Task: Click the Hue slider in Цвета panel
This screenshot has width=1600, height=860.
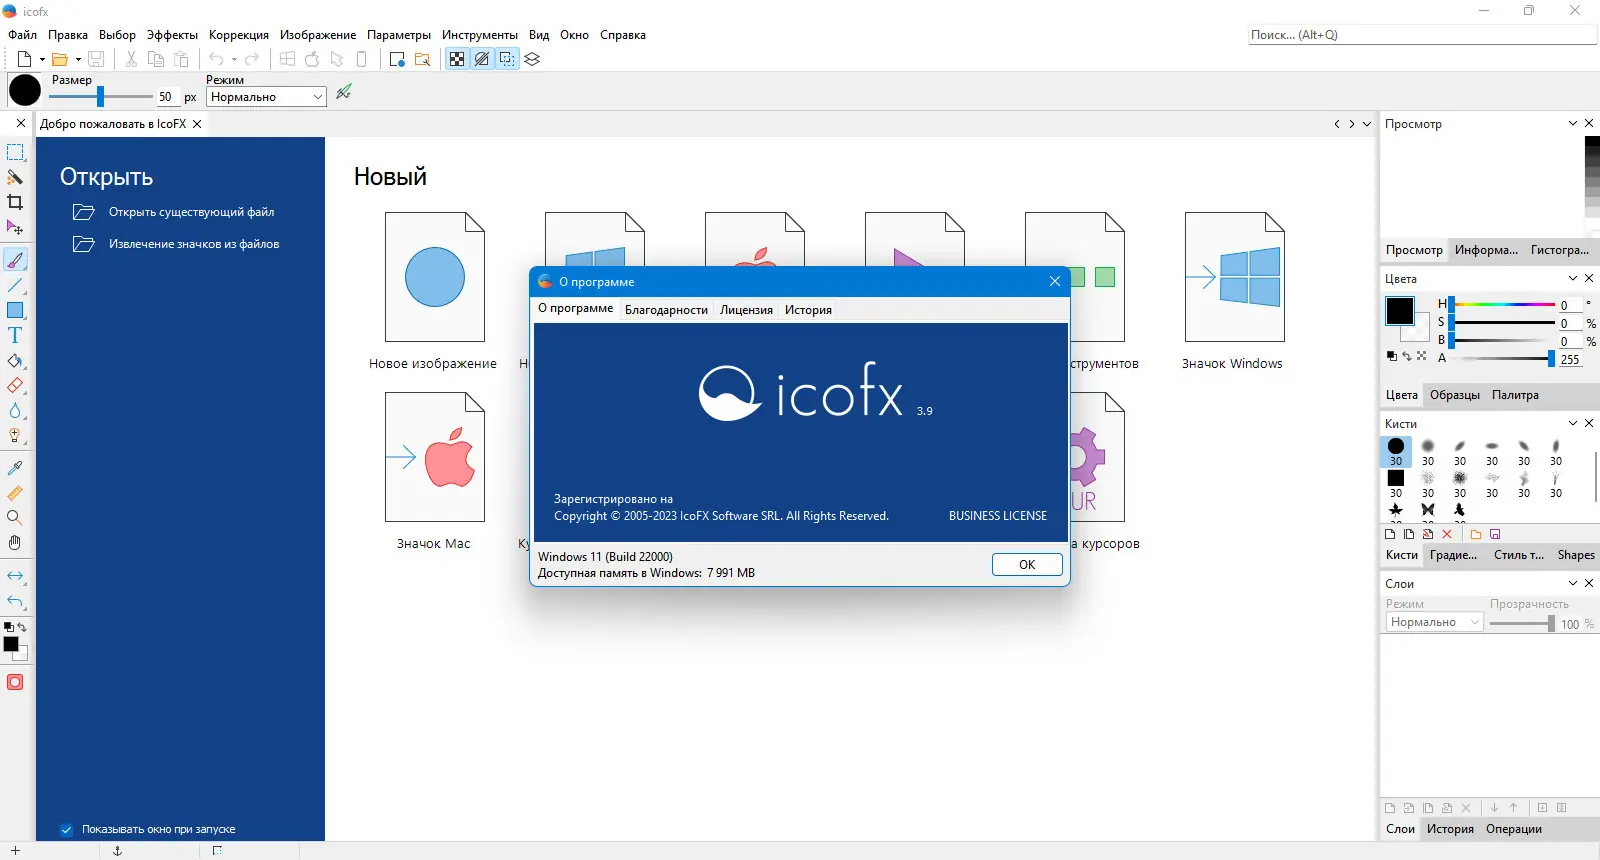Action: 1502,305
